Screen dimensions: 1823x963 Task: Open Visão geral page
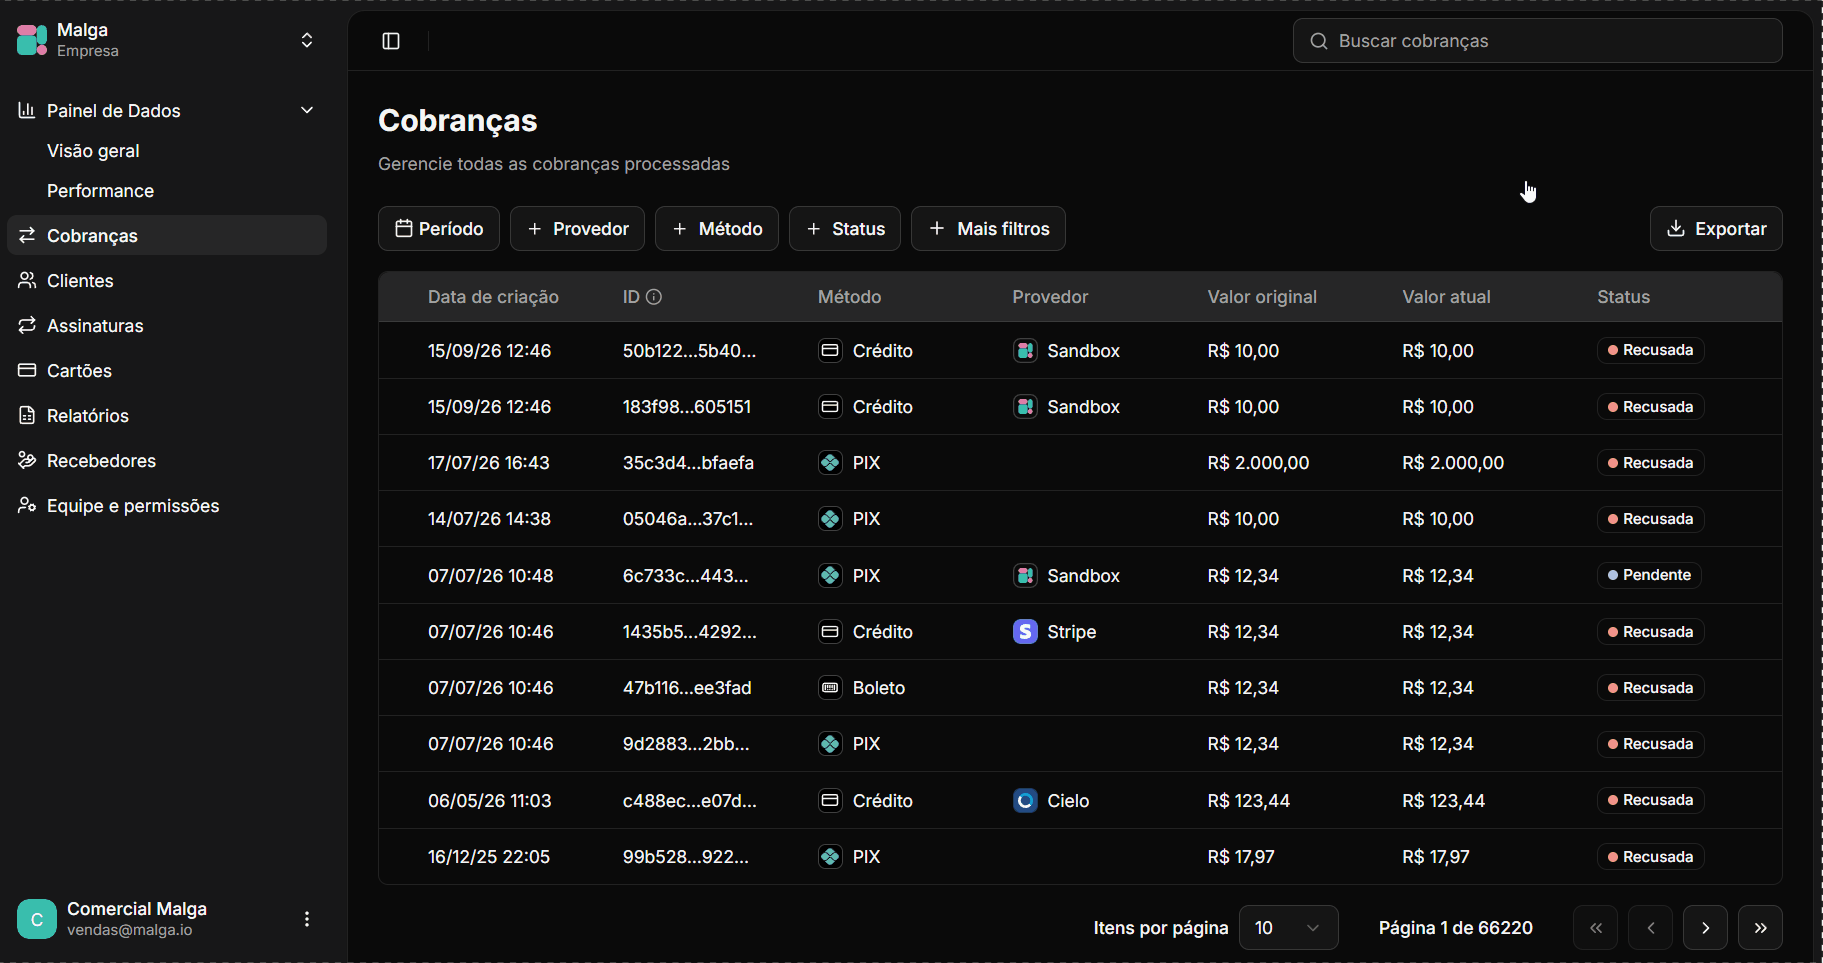(93, 151)
